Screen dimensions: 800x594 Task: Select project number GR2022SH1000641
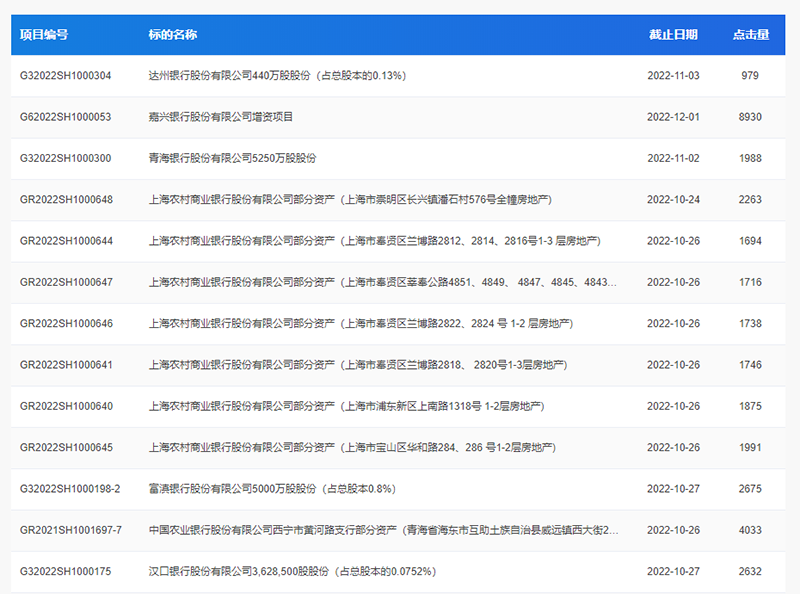click(x=66, y=365)
